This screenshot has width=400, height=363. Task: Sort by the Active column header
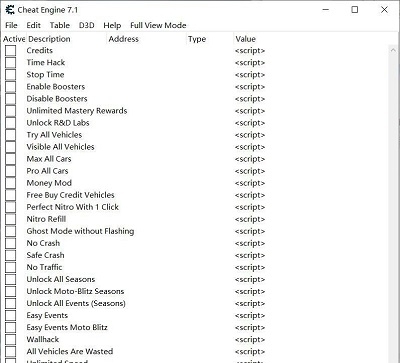(x=14, y=39)
